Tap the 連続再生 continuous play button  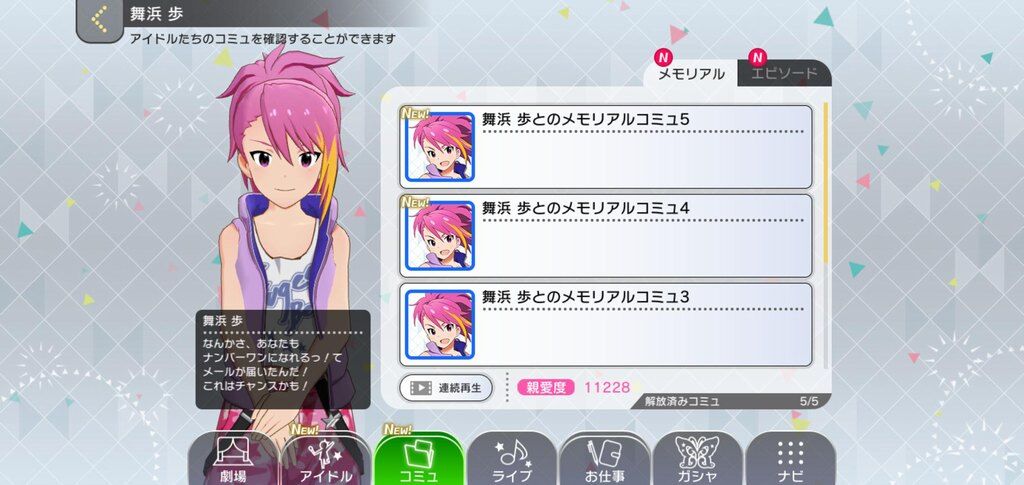[446, 388]
